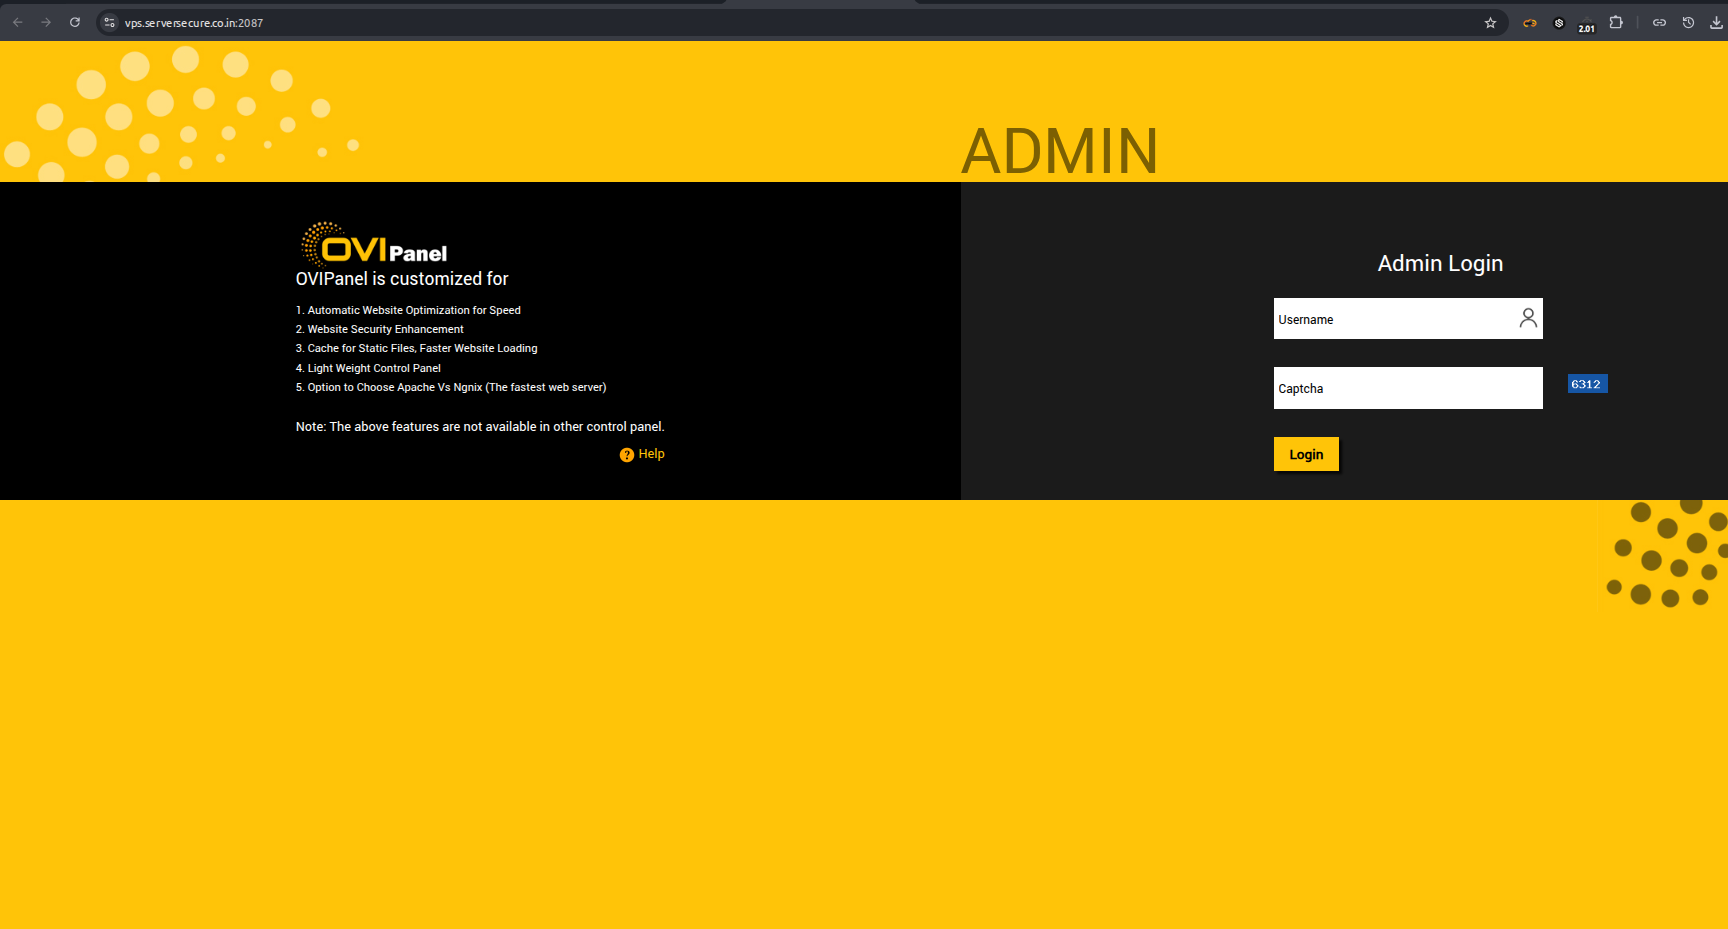Click the chain link icon in toolbar
Image resolution: width=1728 pixels, height=929 pixels.
click(x=1659, y=22)
